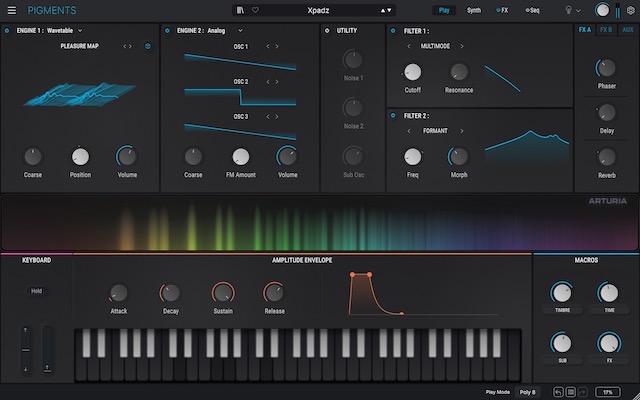The height and width of the screenshot is (400, 640).
Task: Open the wavetable browser icon beside Pleasure Map
Action: point(148,46)
